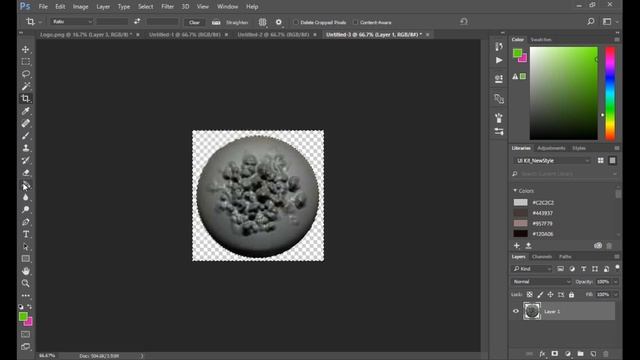Toggle lock all padlock icon
Viewport: 640px width, 360px height.
[x=571, y=294]
